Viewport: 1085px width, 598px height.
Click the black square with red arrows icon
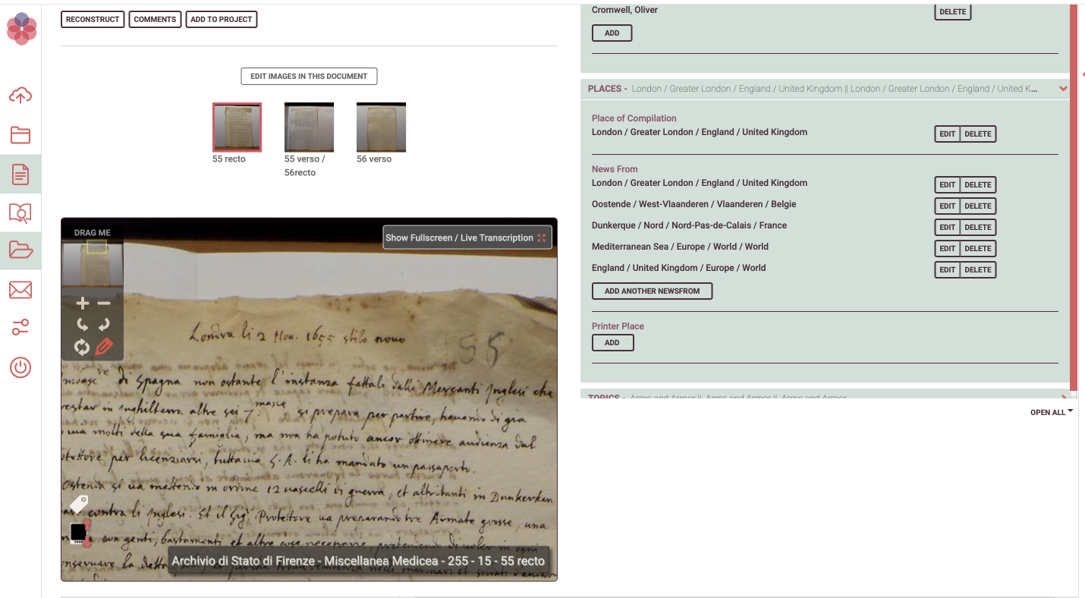(x=80, y=533)
